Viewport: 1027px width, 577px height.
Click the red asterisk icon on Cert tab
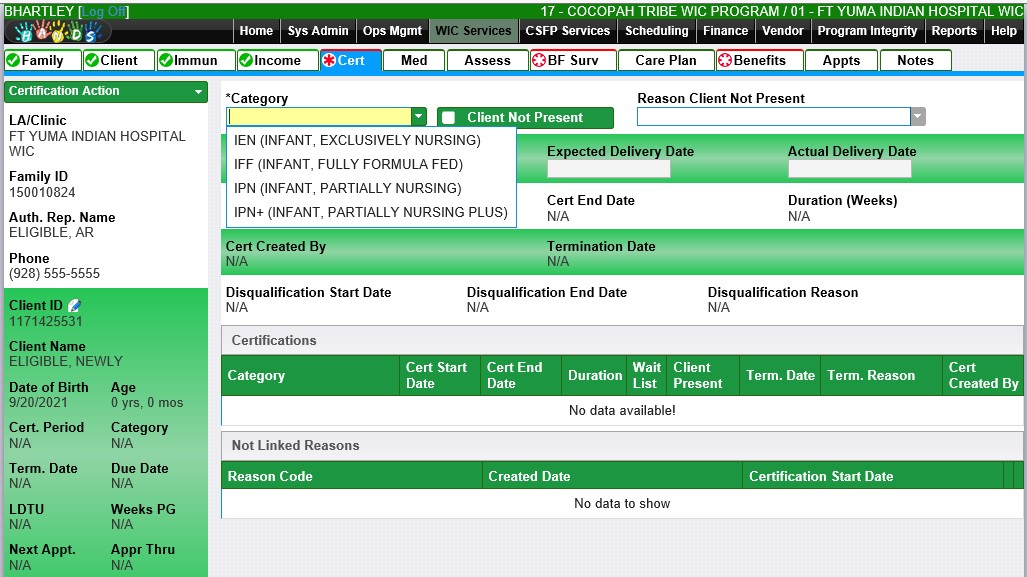[329, 61]
